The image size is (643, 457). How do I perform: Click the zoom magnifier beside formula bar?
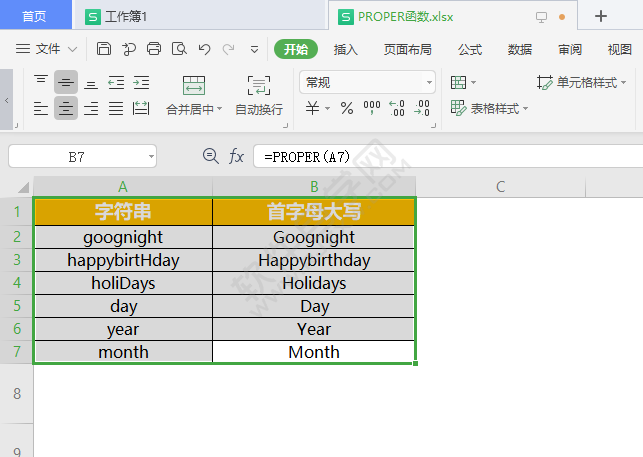tap(211, 156)
